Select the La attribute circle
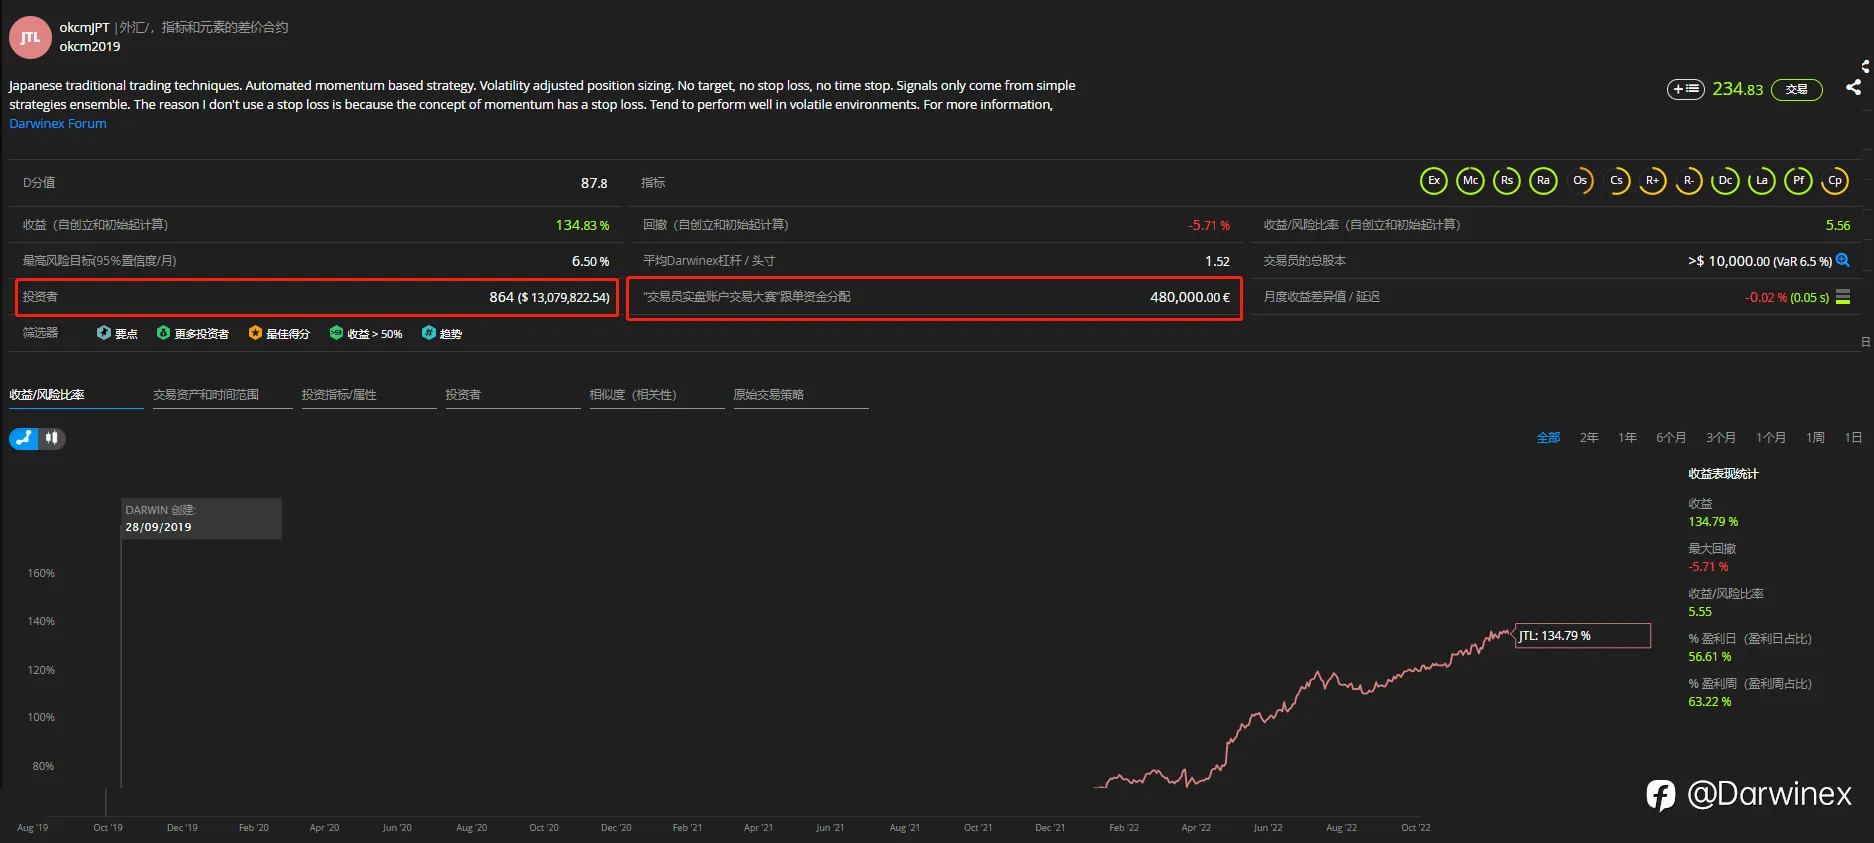The image size is (1874, 843). click(x=1762, y=181)
